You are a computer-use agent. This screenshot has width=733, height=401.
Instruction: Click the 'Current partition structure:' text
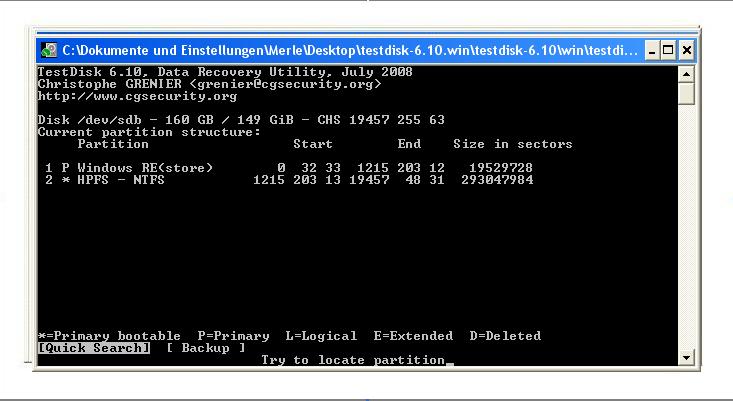(149, 132)
